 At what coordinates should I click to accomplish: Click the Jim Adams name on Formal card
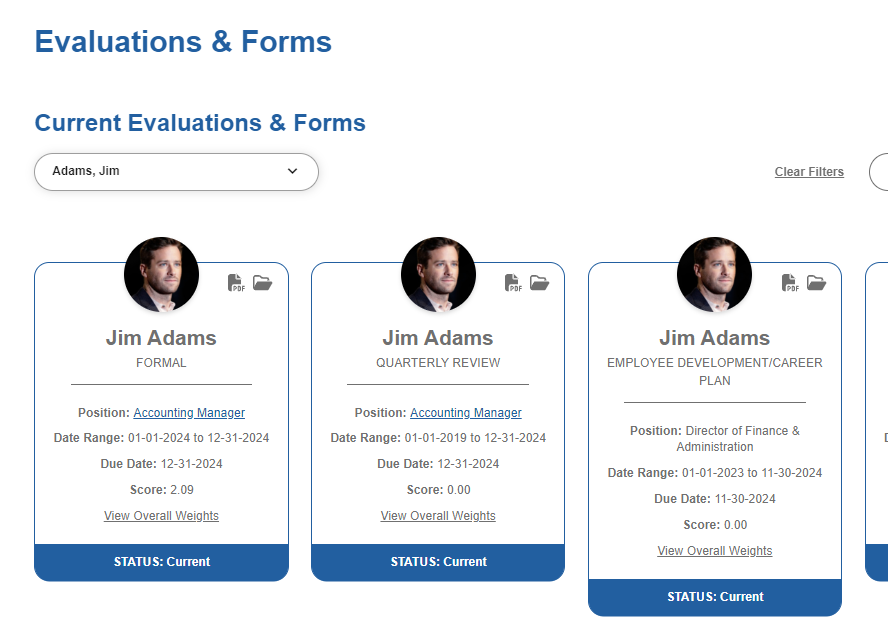tap(161, 338)
